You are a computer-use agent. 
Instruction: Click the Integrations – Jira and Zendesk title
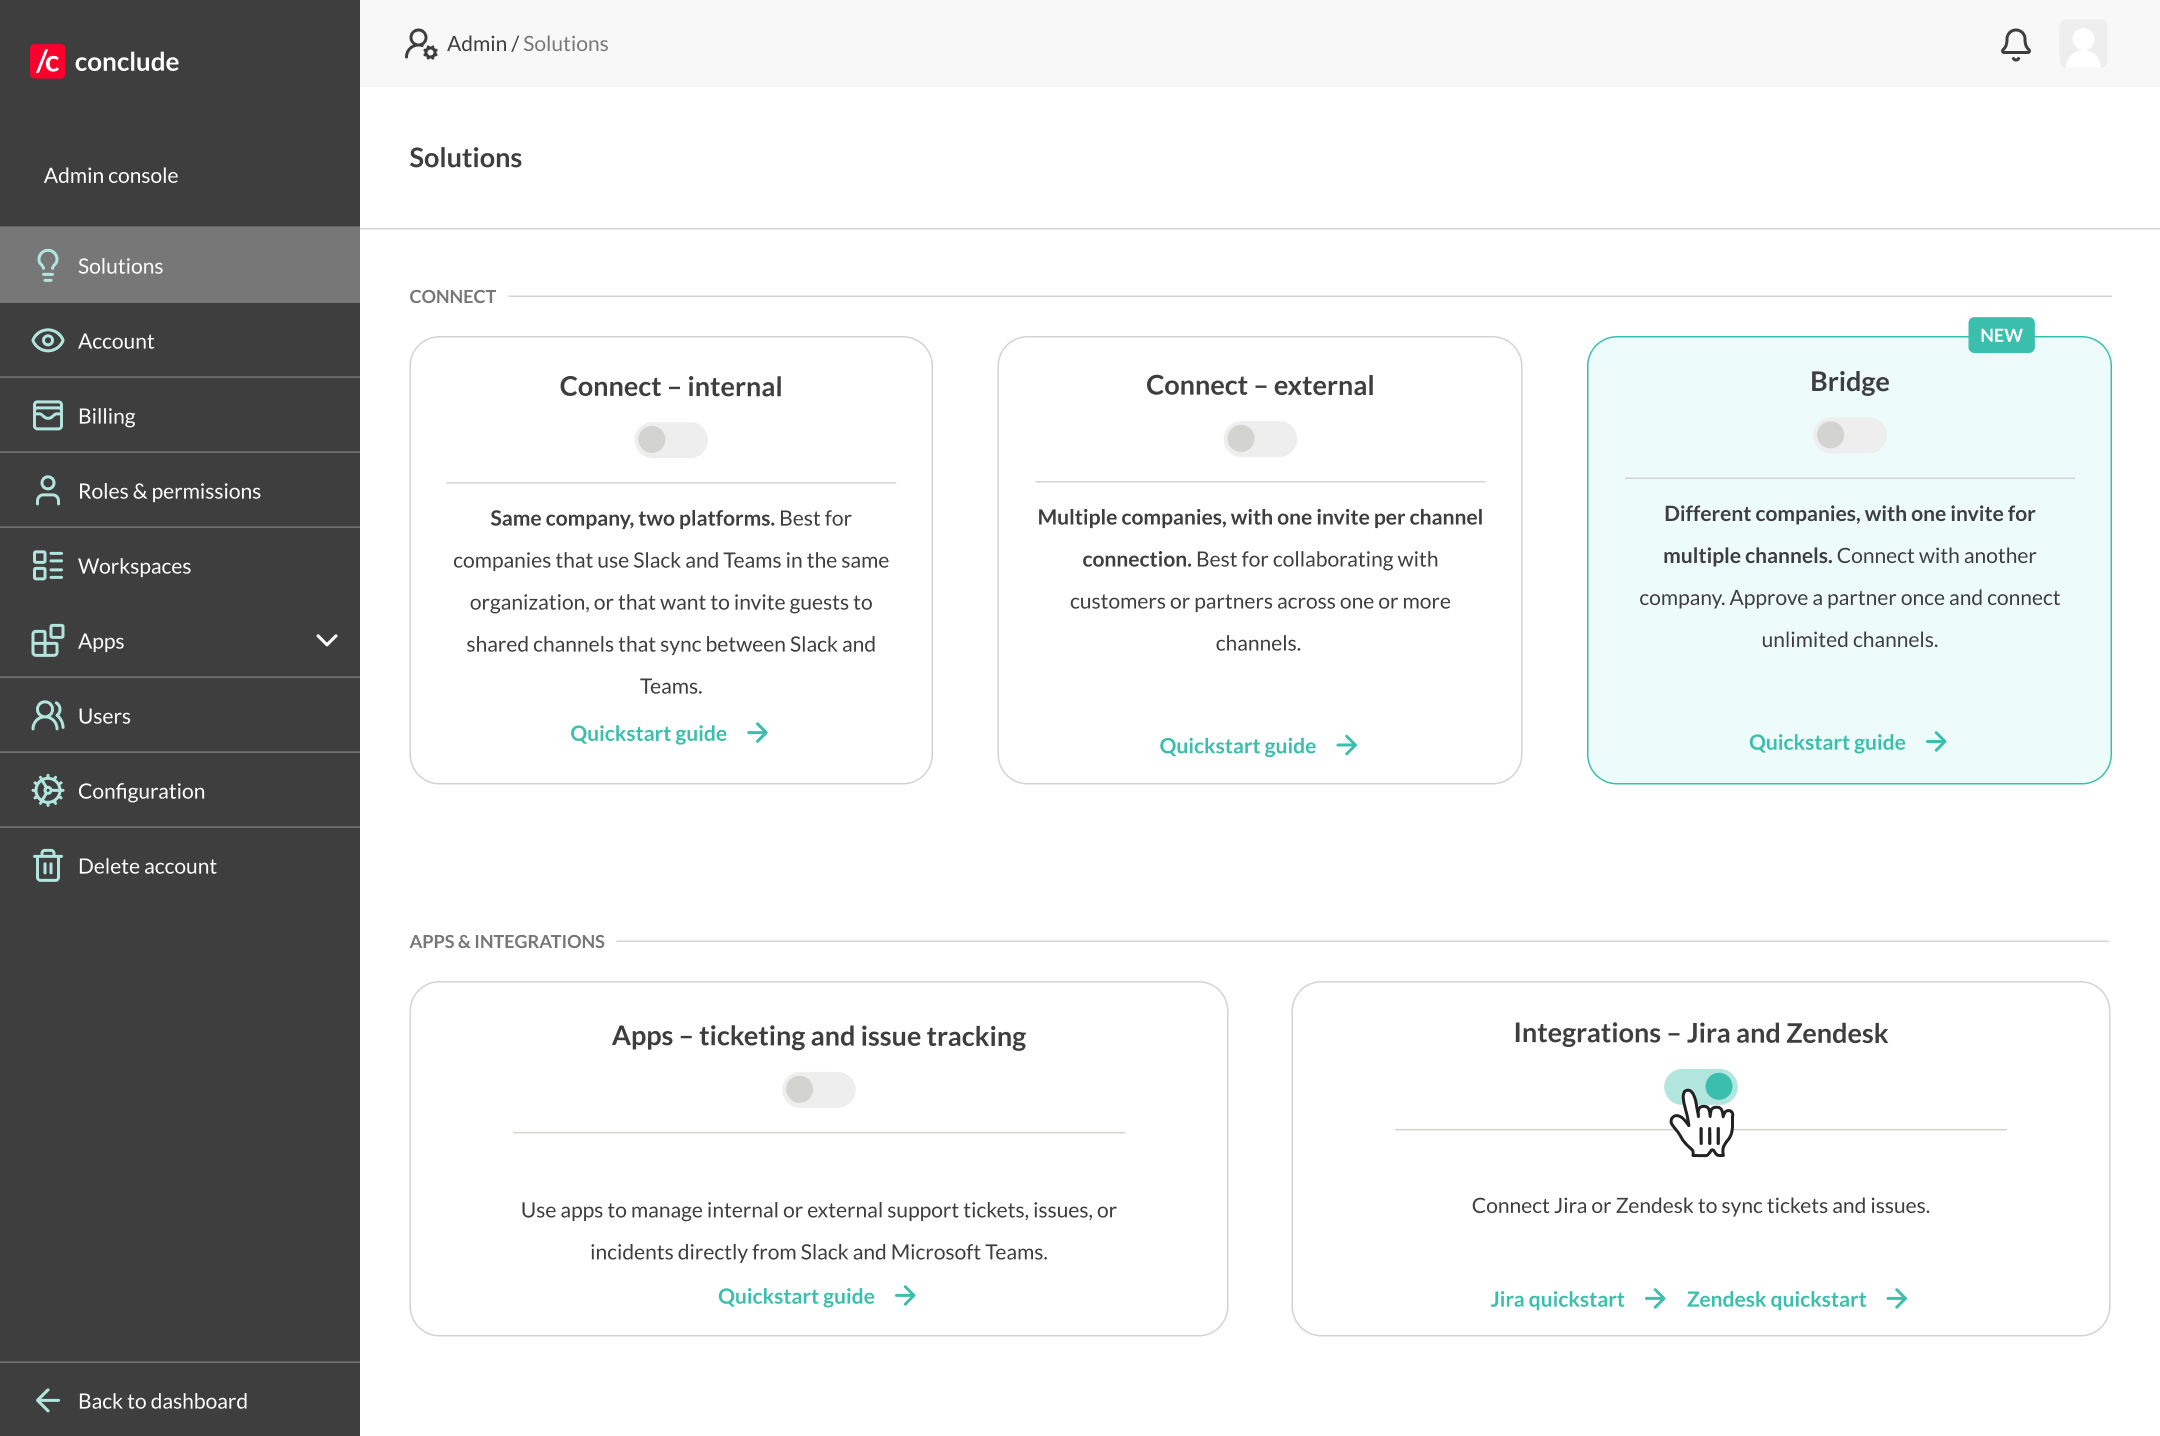(1700, 1032)
